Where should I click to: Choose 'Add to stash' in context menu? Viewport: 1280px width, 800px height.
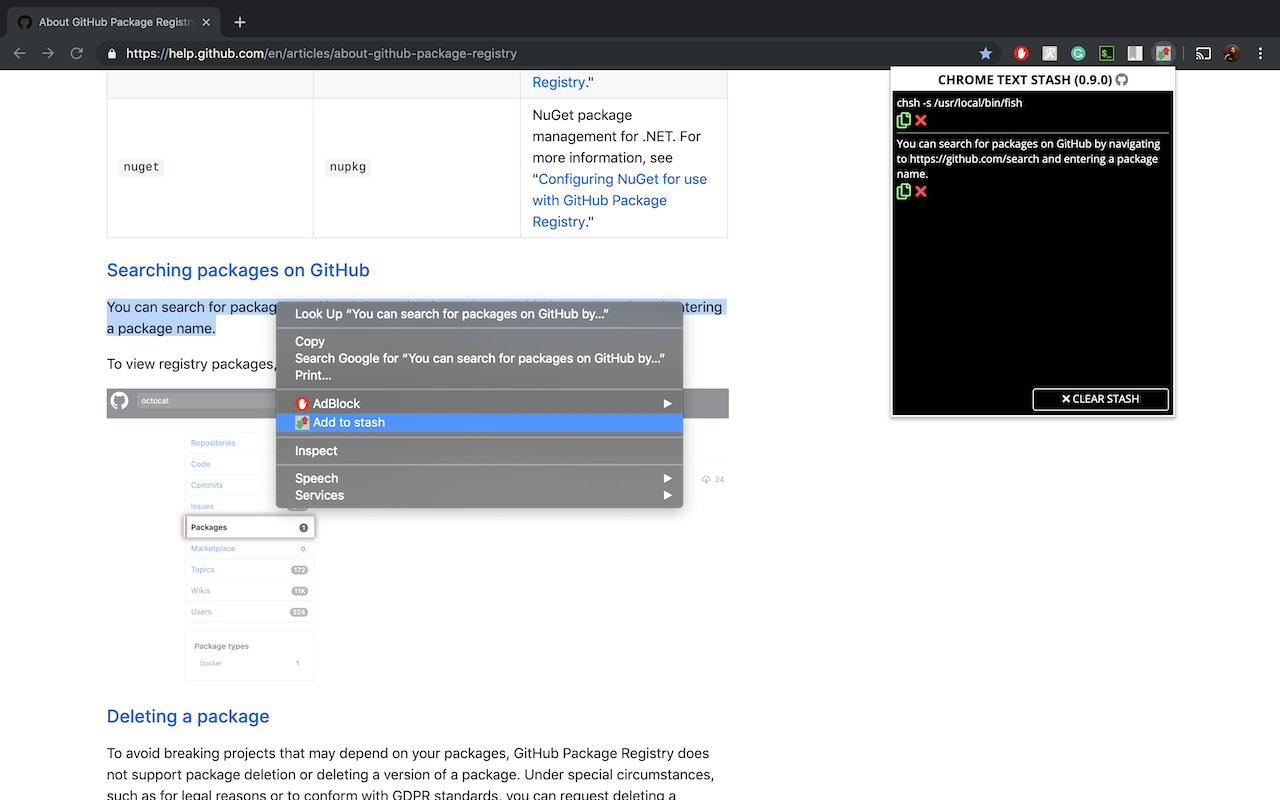(x=479, y=422)
